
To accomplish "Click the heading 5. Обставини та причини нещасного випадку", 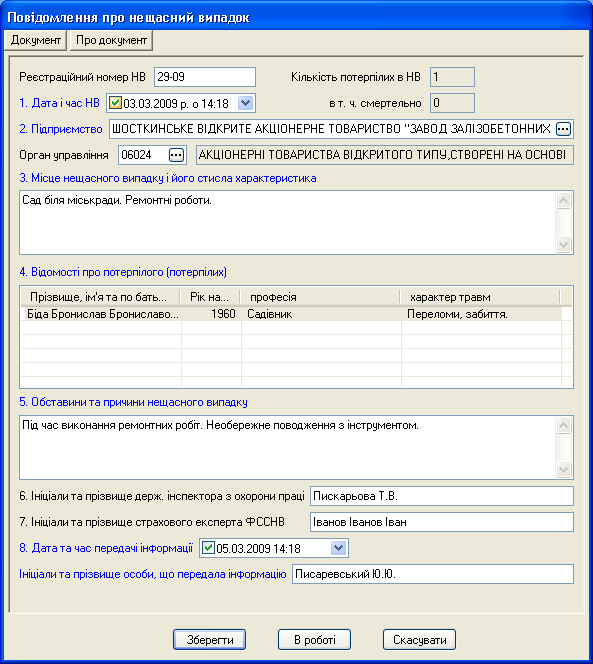I will pyautogui.click(x=133, y=402).
